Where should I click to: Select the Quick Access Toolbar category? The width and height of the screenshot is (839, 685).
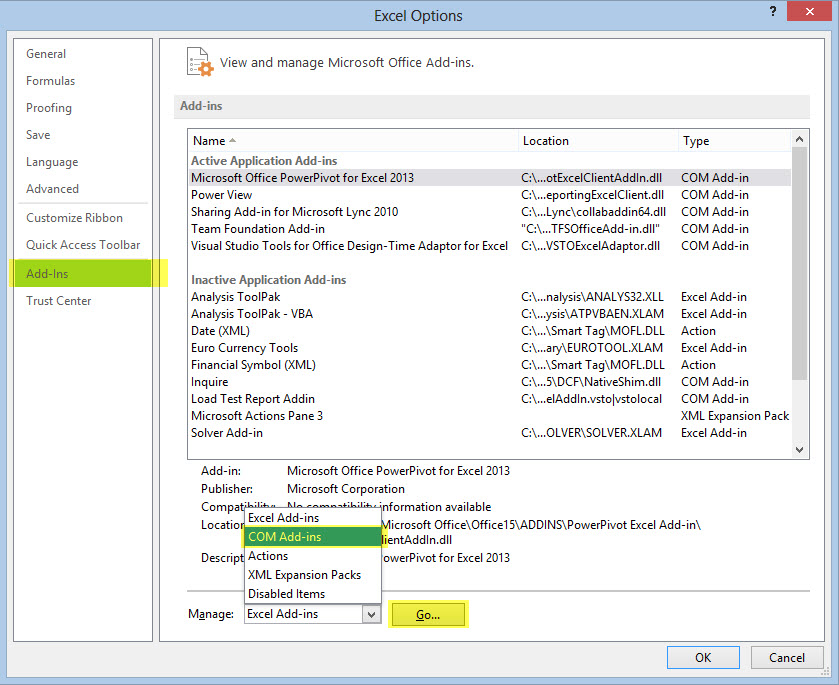coord(84,244)
